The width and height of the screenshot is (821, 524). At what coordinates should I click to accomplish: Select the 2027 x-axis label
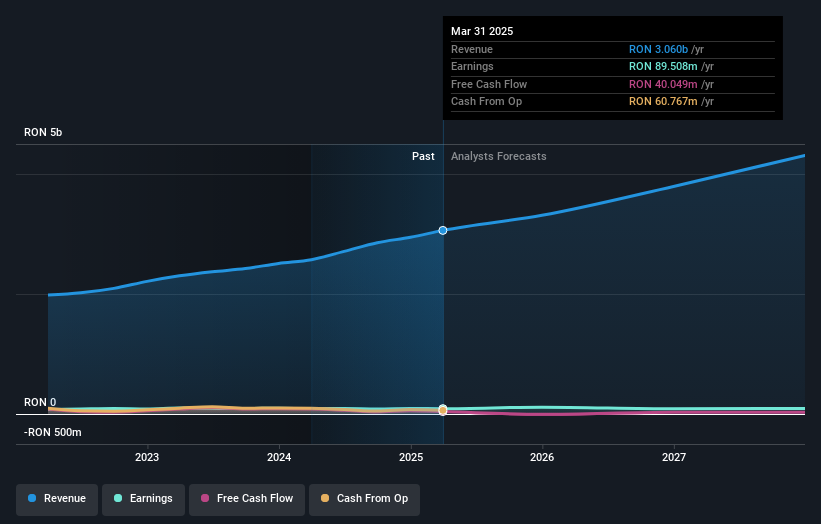pyautogui.click(x=674, y=457)
